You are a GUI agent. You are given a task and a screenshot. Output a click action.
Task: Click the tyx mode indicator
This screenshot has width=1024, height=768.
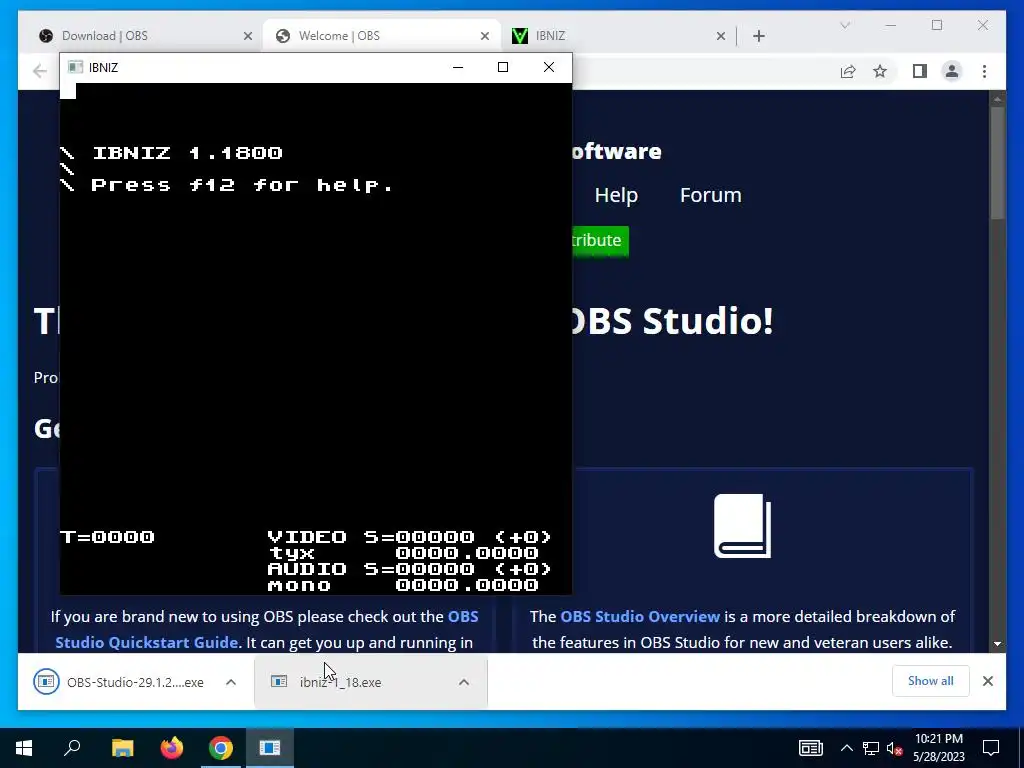[291, 553]
